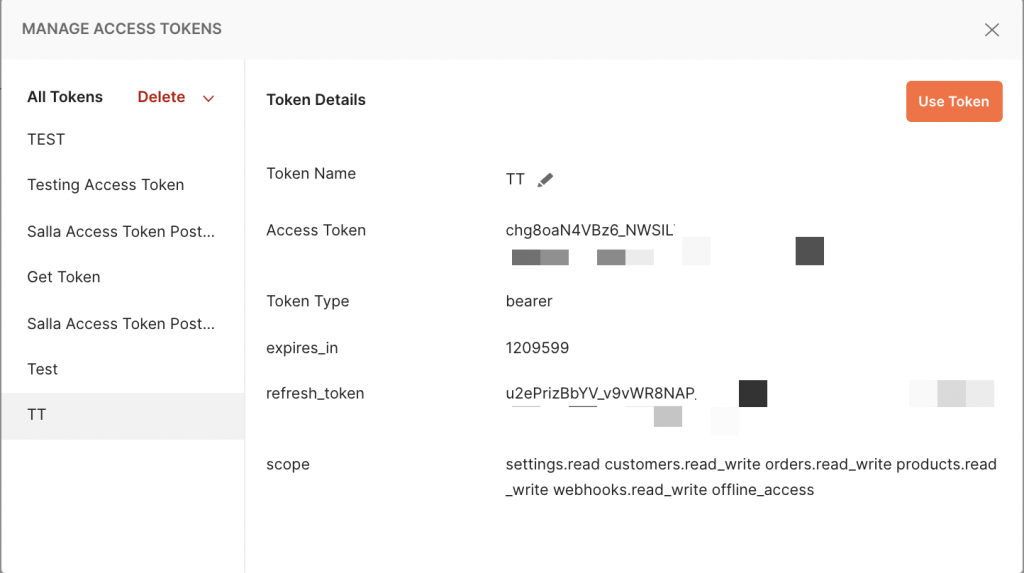Click the expires_in value 1209599

537,348
